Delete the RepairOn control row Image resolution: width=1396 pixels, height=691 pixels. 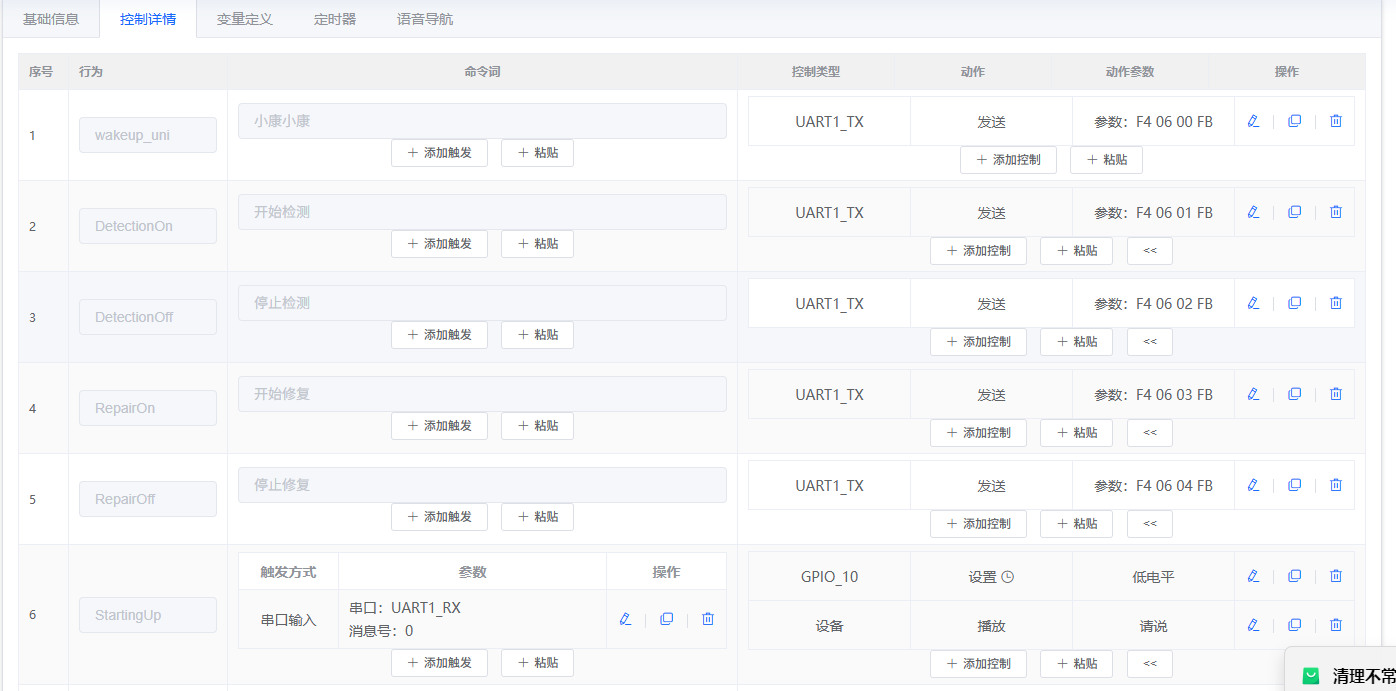click(1335, 393)
